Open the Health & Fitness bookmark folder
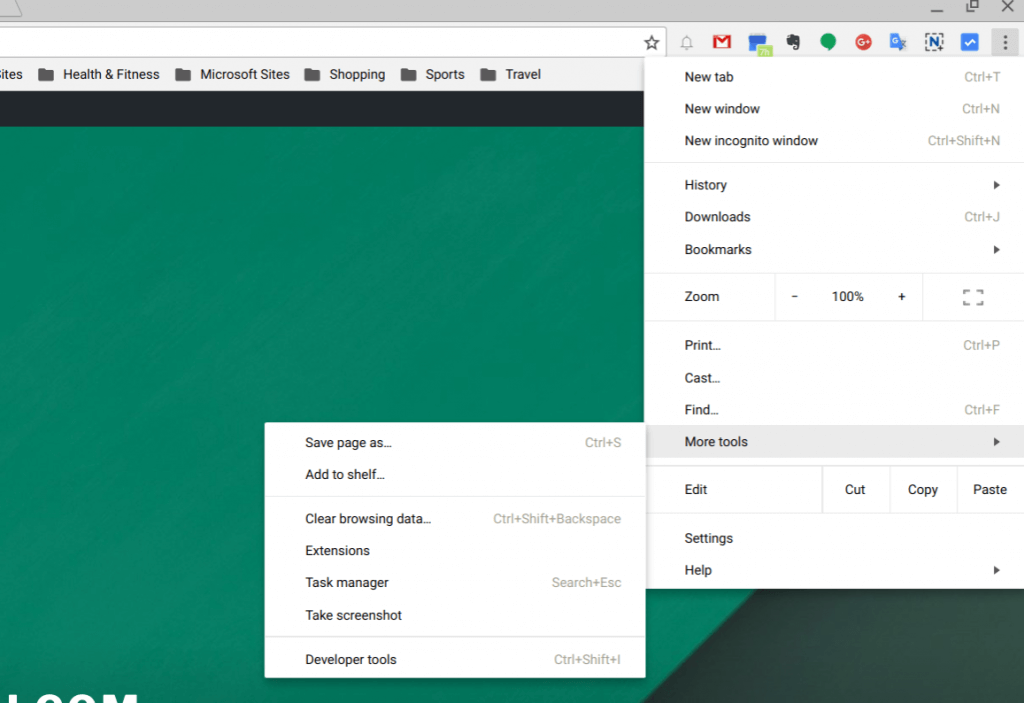This screenshot has width=1024, height=703. pos(99,74)
